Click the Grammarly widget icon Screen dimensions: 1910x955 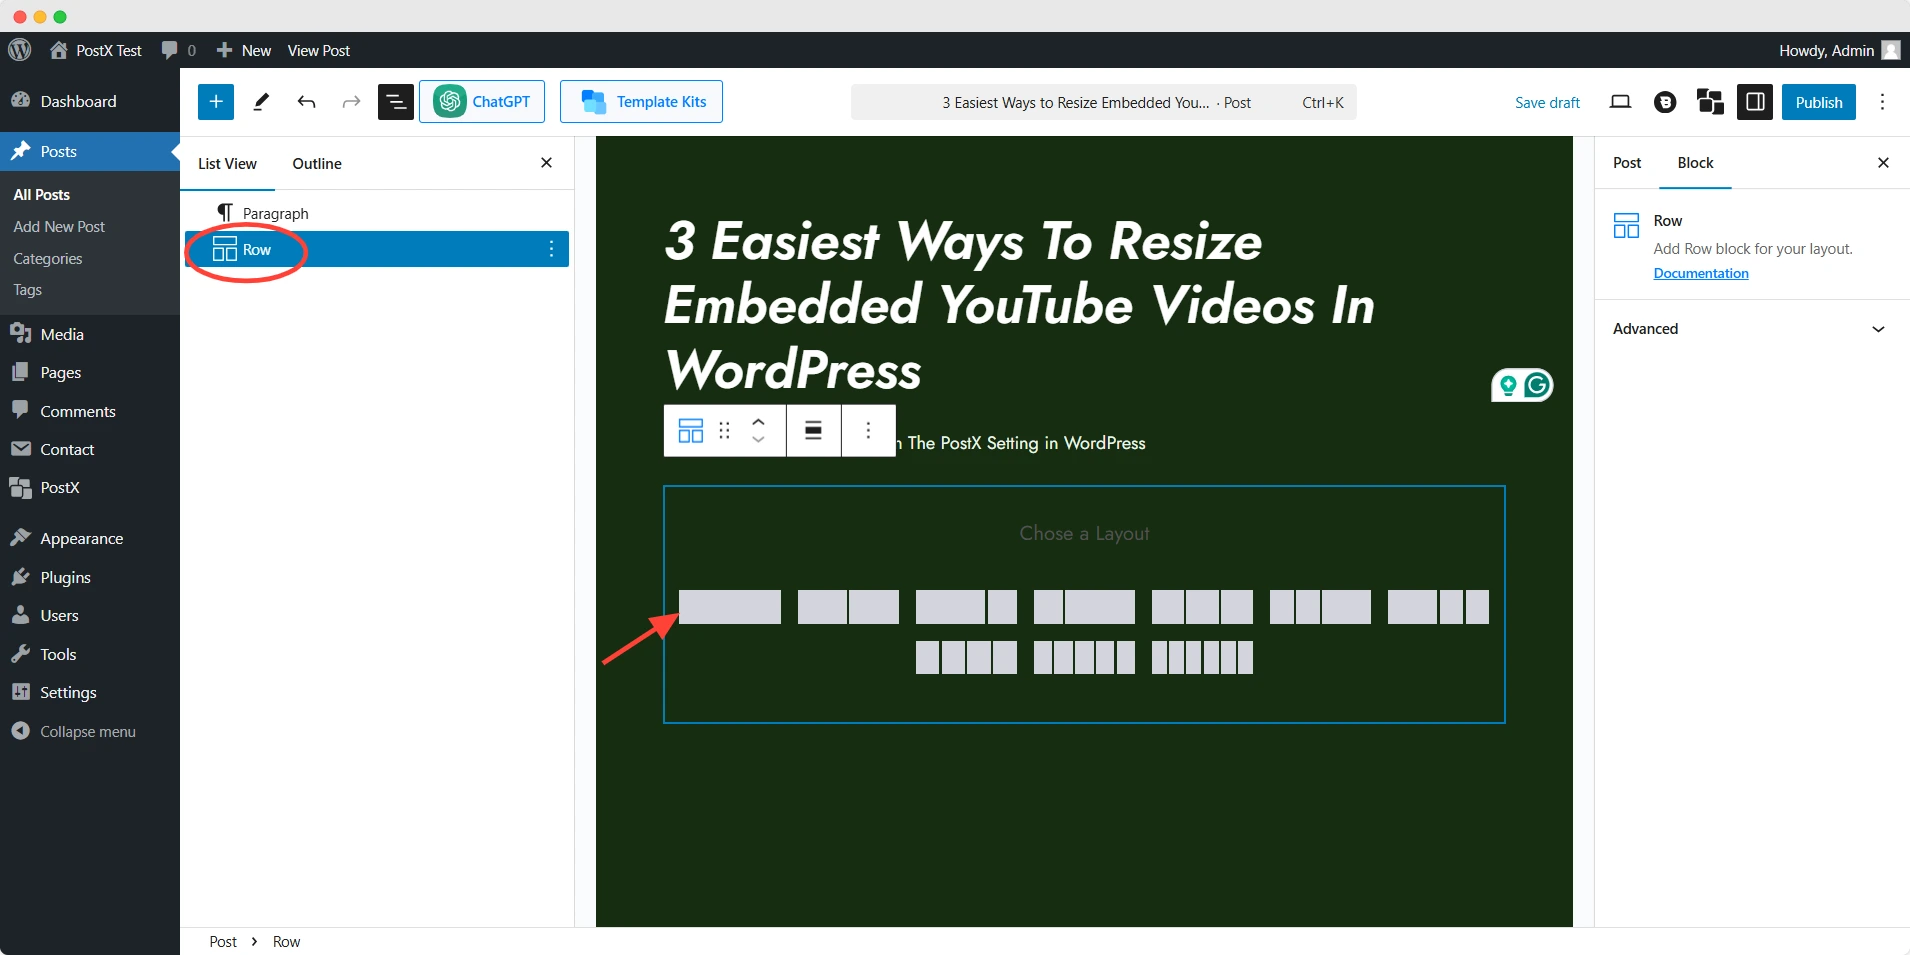[1523, 385]
